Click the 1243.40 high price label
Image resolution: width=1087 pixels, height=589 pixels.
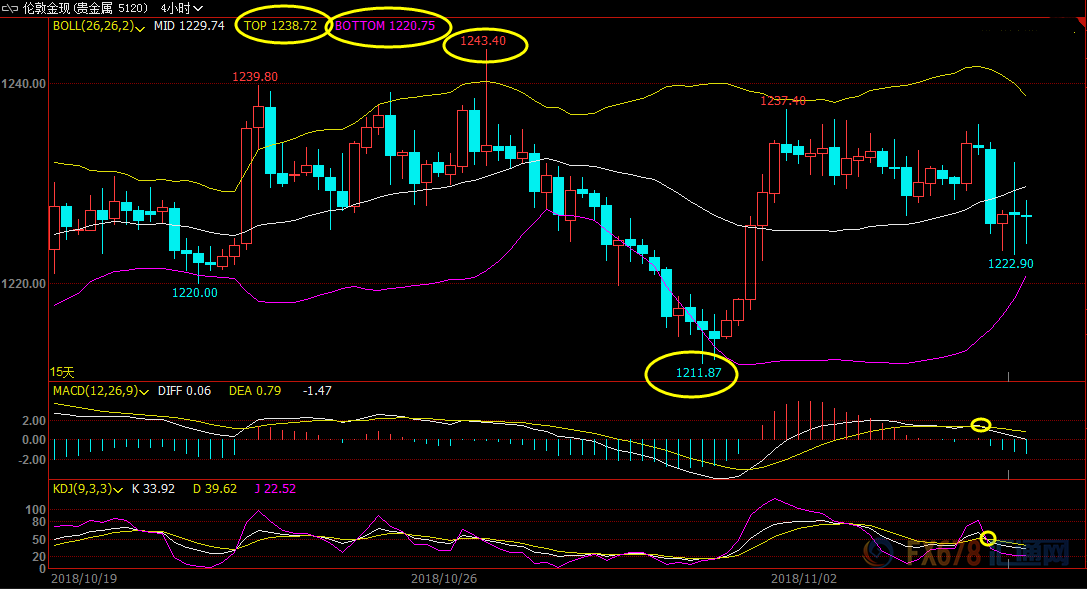click(484, 41)
